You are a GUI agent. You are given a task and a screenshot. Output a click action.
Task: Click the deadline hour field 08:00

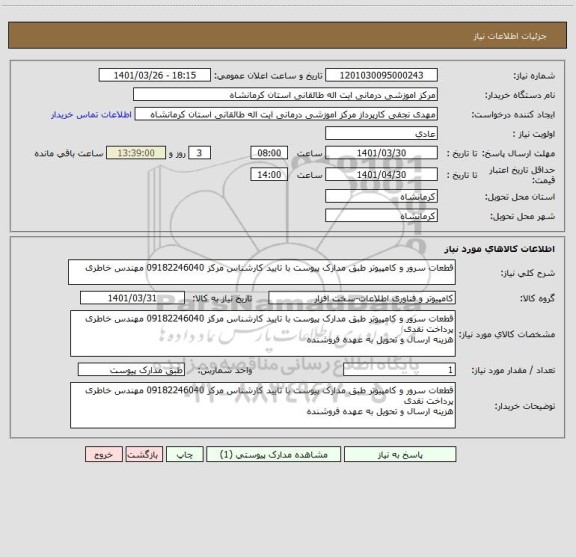click(269, 153)
